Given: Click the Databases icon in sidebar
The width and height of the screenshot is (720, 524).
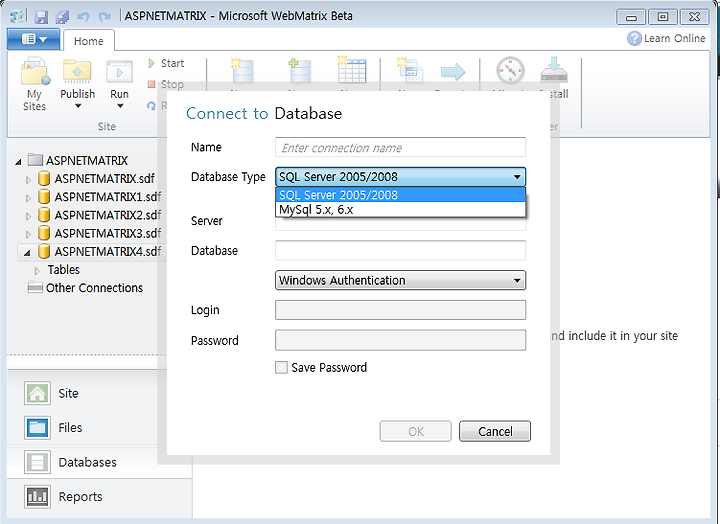Looking at the screenshot, I should 37,462.
